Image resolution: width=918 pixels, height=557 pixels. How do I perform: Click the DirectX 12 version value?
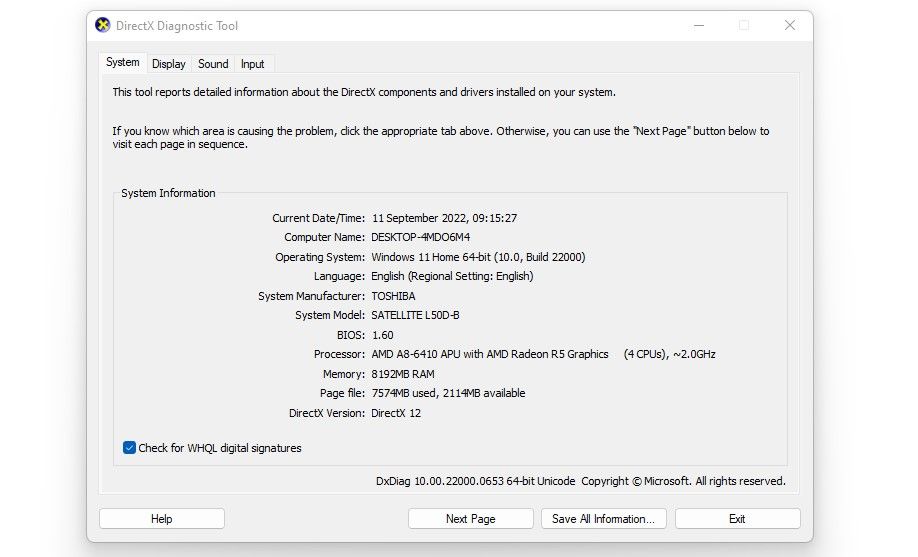click(396, 413)
